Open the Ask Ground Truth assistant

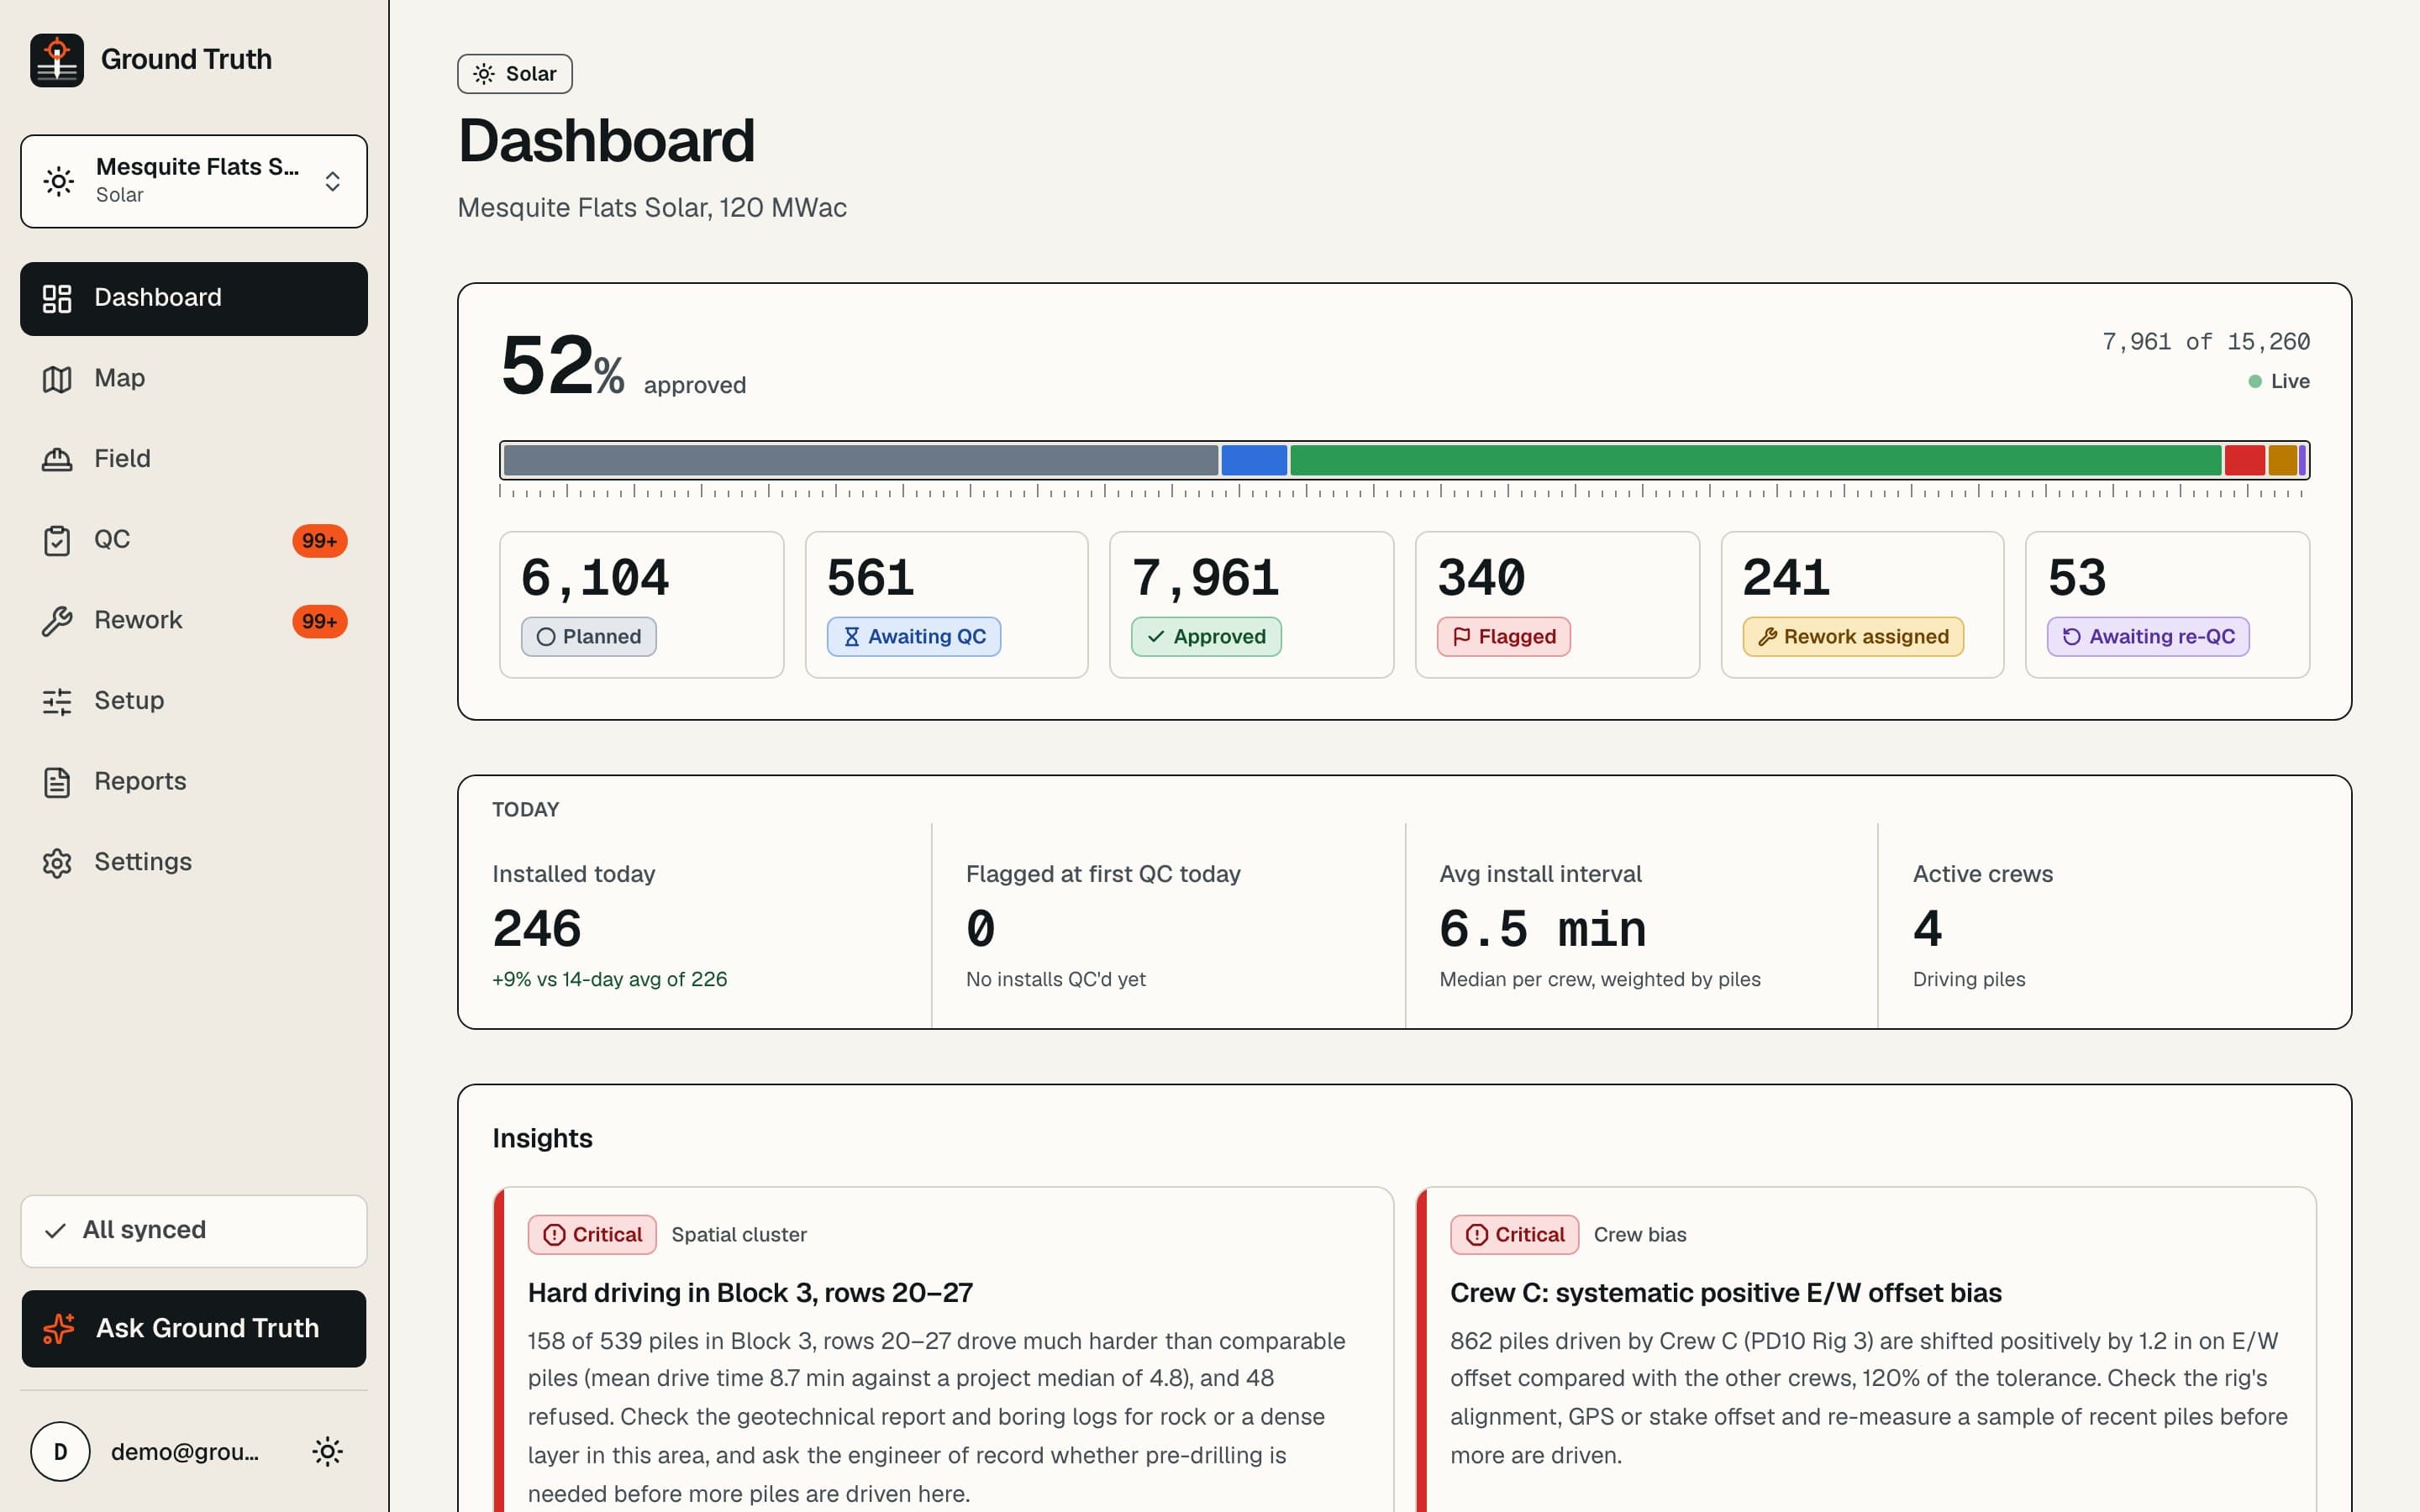(x=194, y=1329)
